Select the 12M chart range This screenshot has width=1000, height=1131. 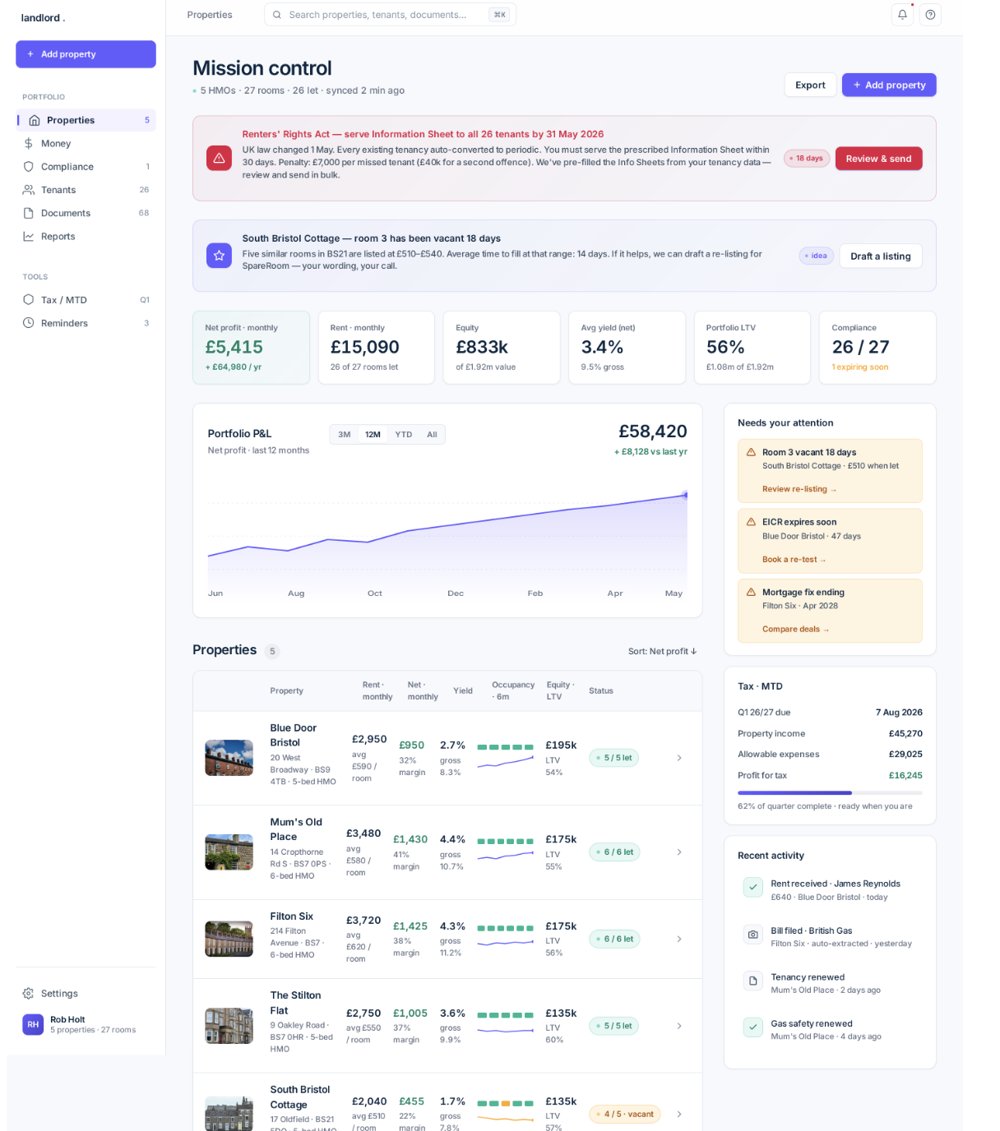372,434
